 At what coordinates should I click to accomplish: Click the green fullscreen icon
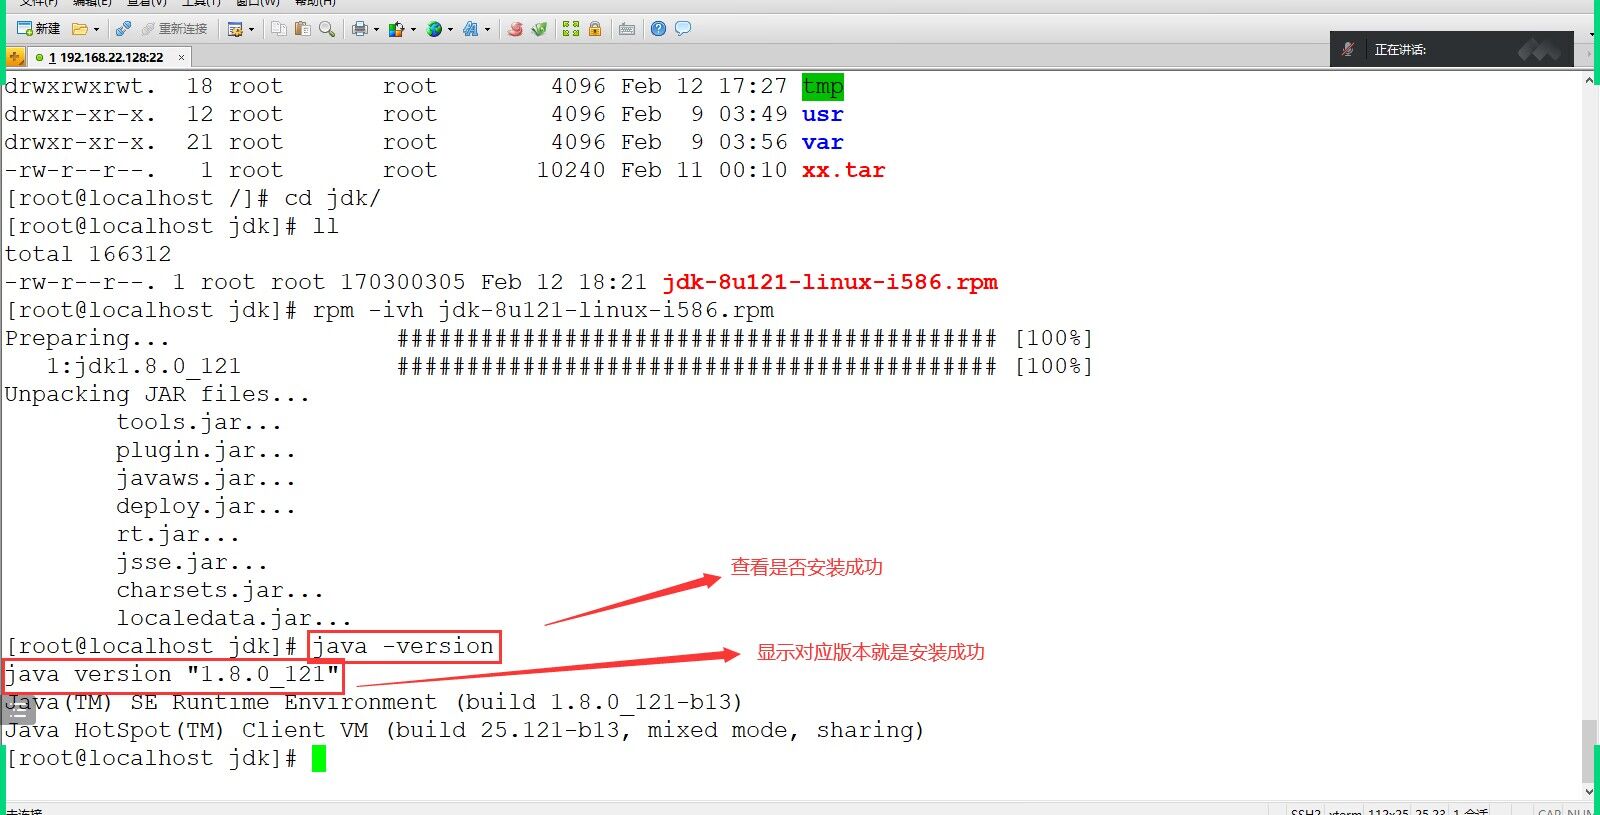[x=571, y=29]
